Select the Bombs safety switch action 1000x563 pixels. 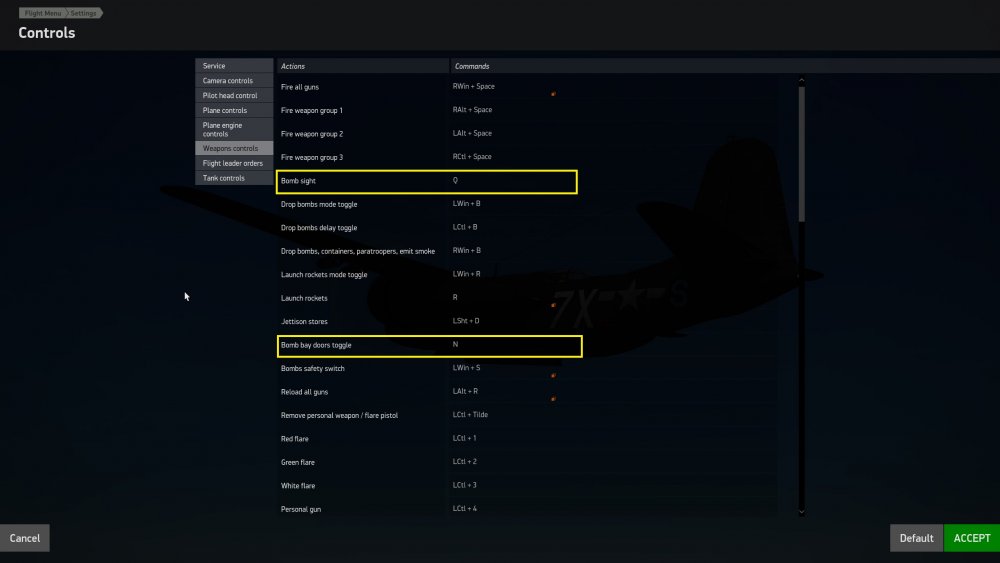point(312,369)
